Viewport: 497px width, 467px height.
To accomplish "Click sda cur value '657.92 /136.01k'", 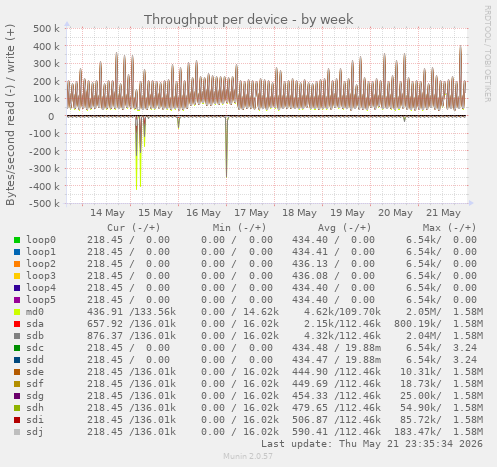I will click(x=131, y=324).
